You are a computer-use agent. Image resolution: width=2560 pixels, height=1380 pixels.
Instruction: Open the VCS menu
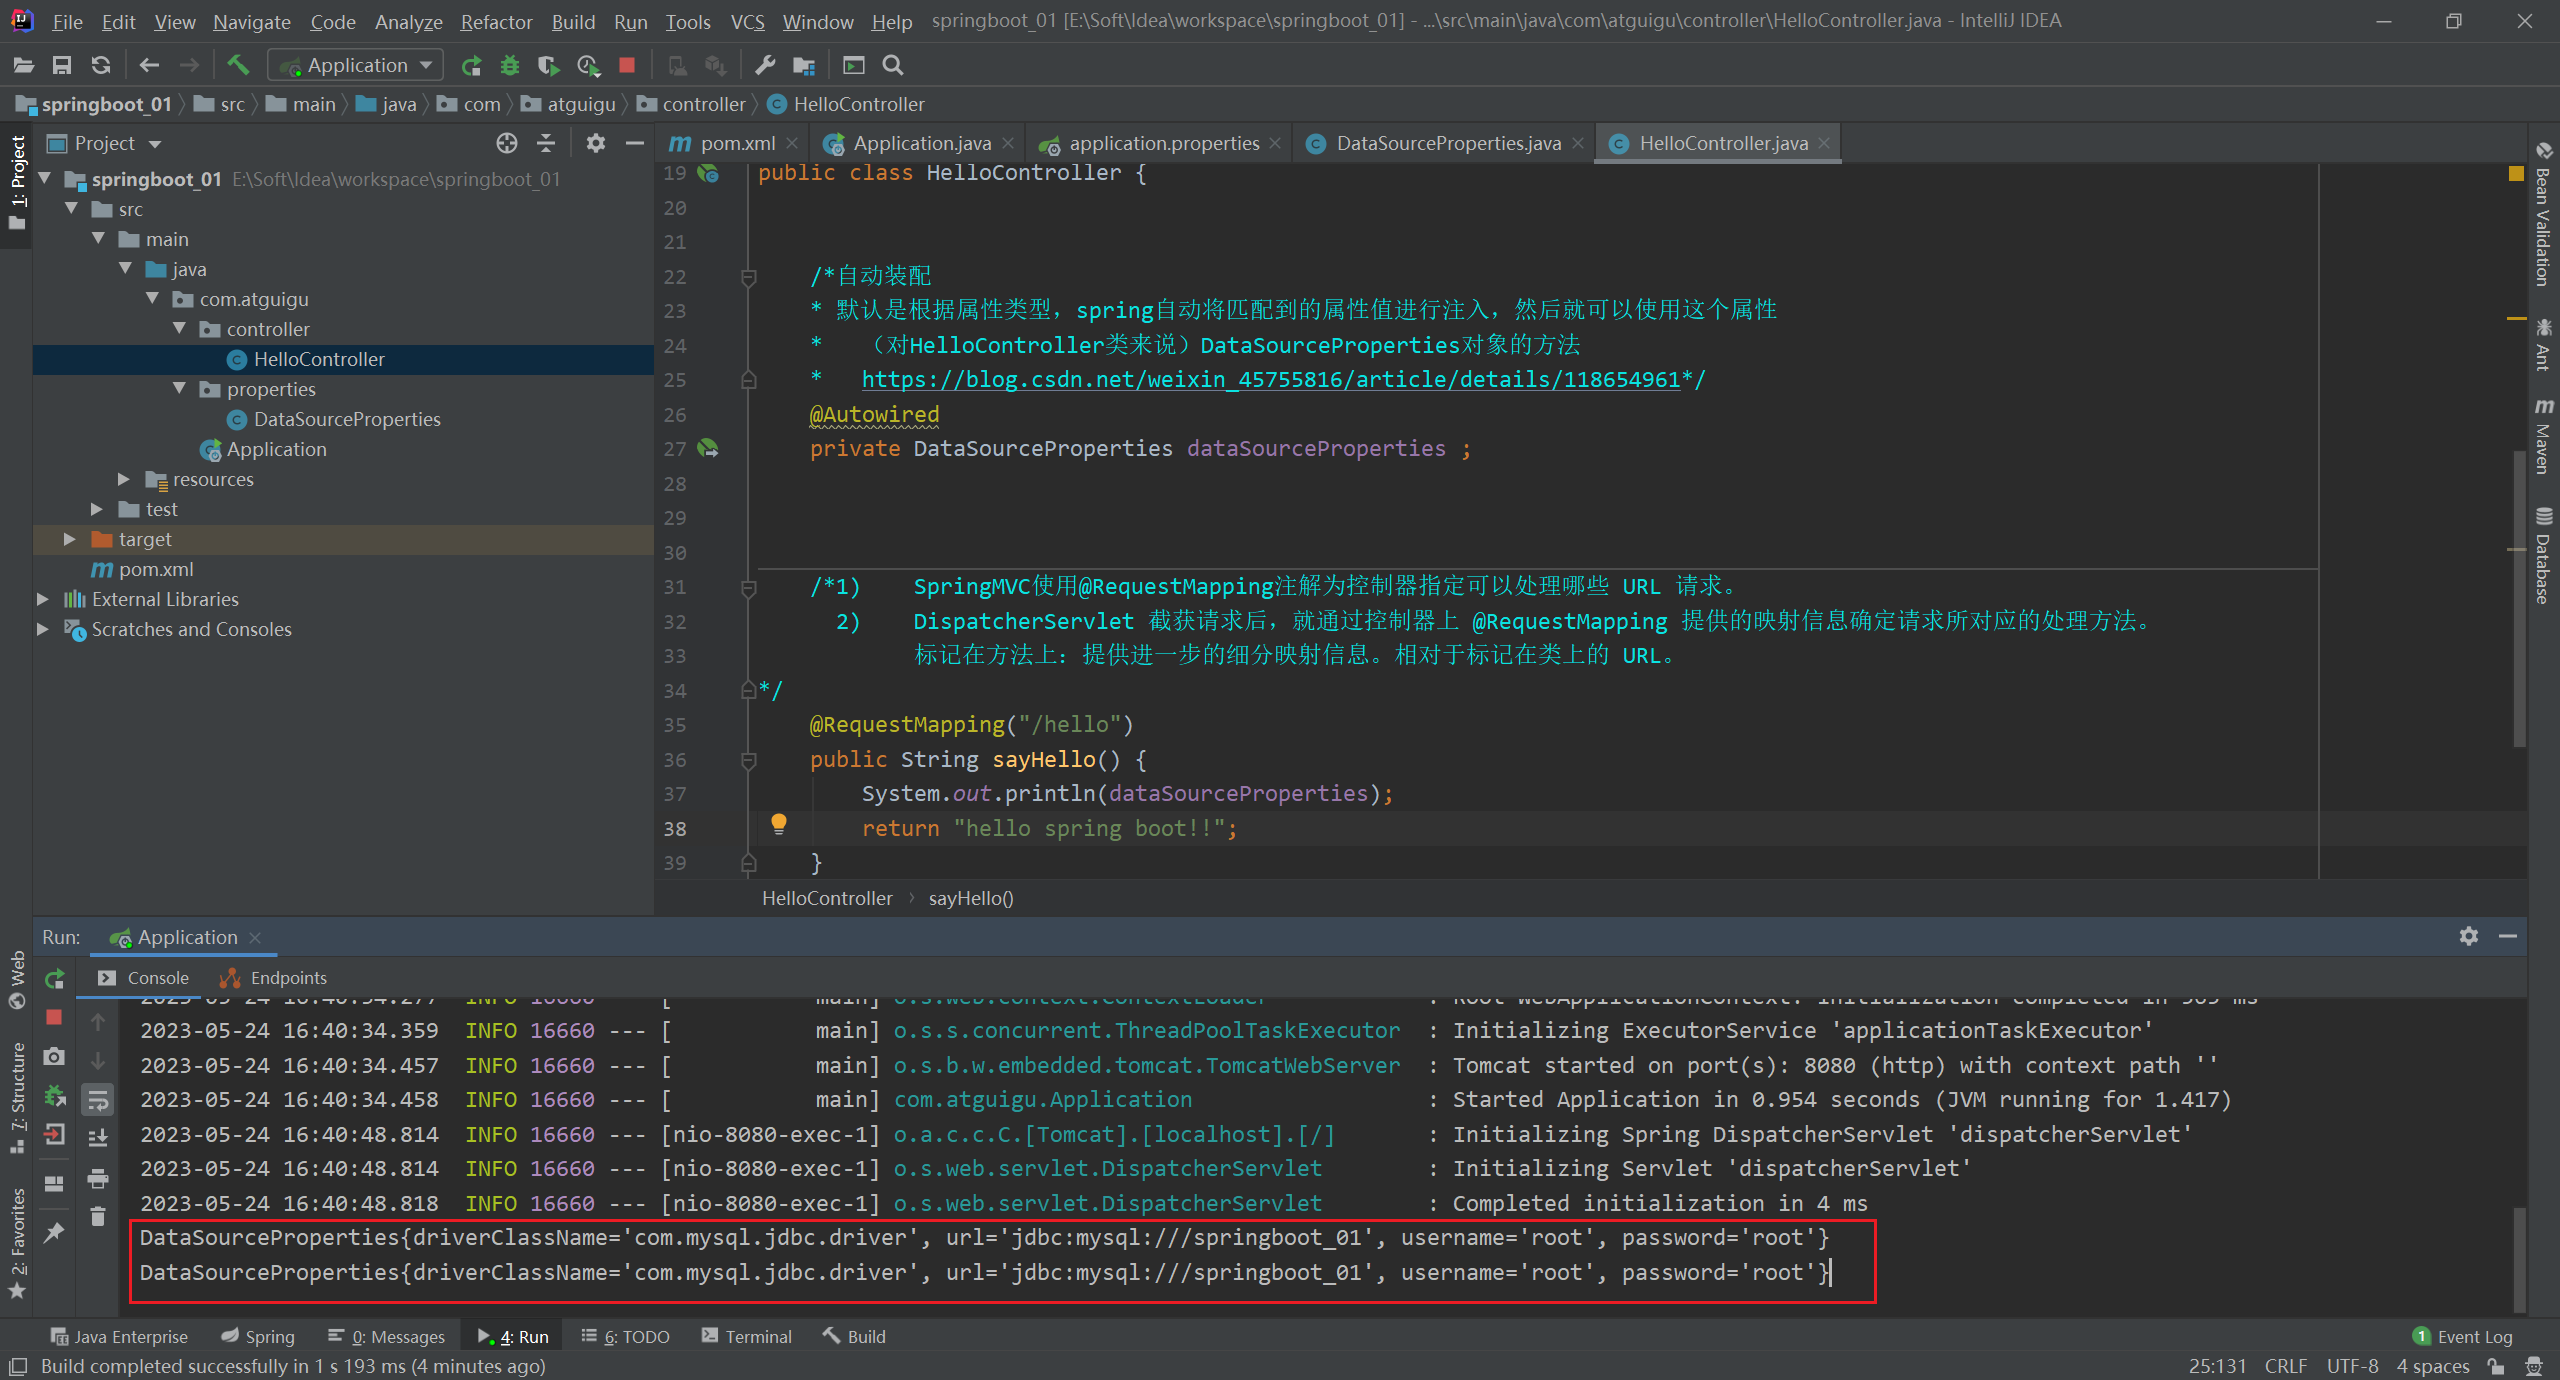(x=747, y=21)
